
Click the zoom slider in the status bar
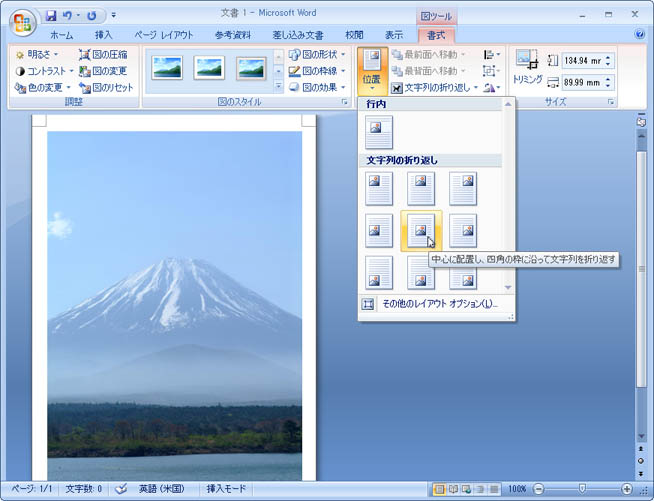click(581, 489)
